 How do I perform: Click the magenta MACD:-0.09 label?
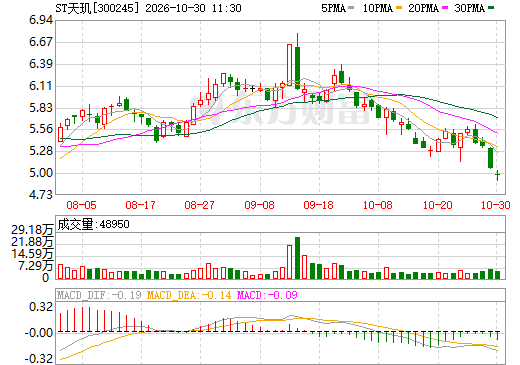(267, 295)
